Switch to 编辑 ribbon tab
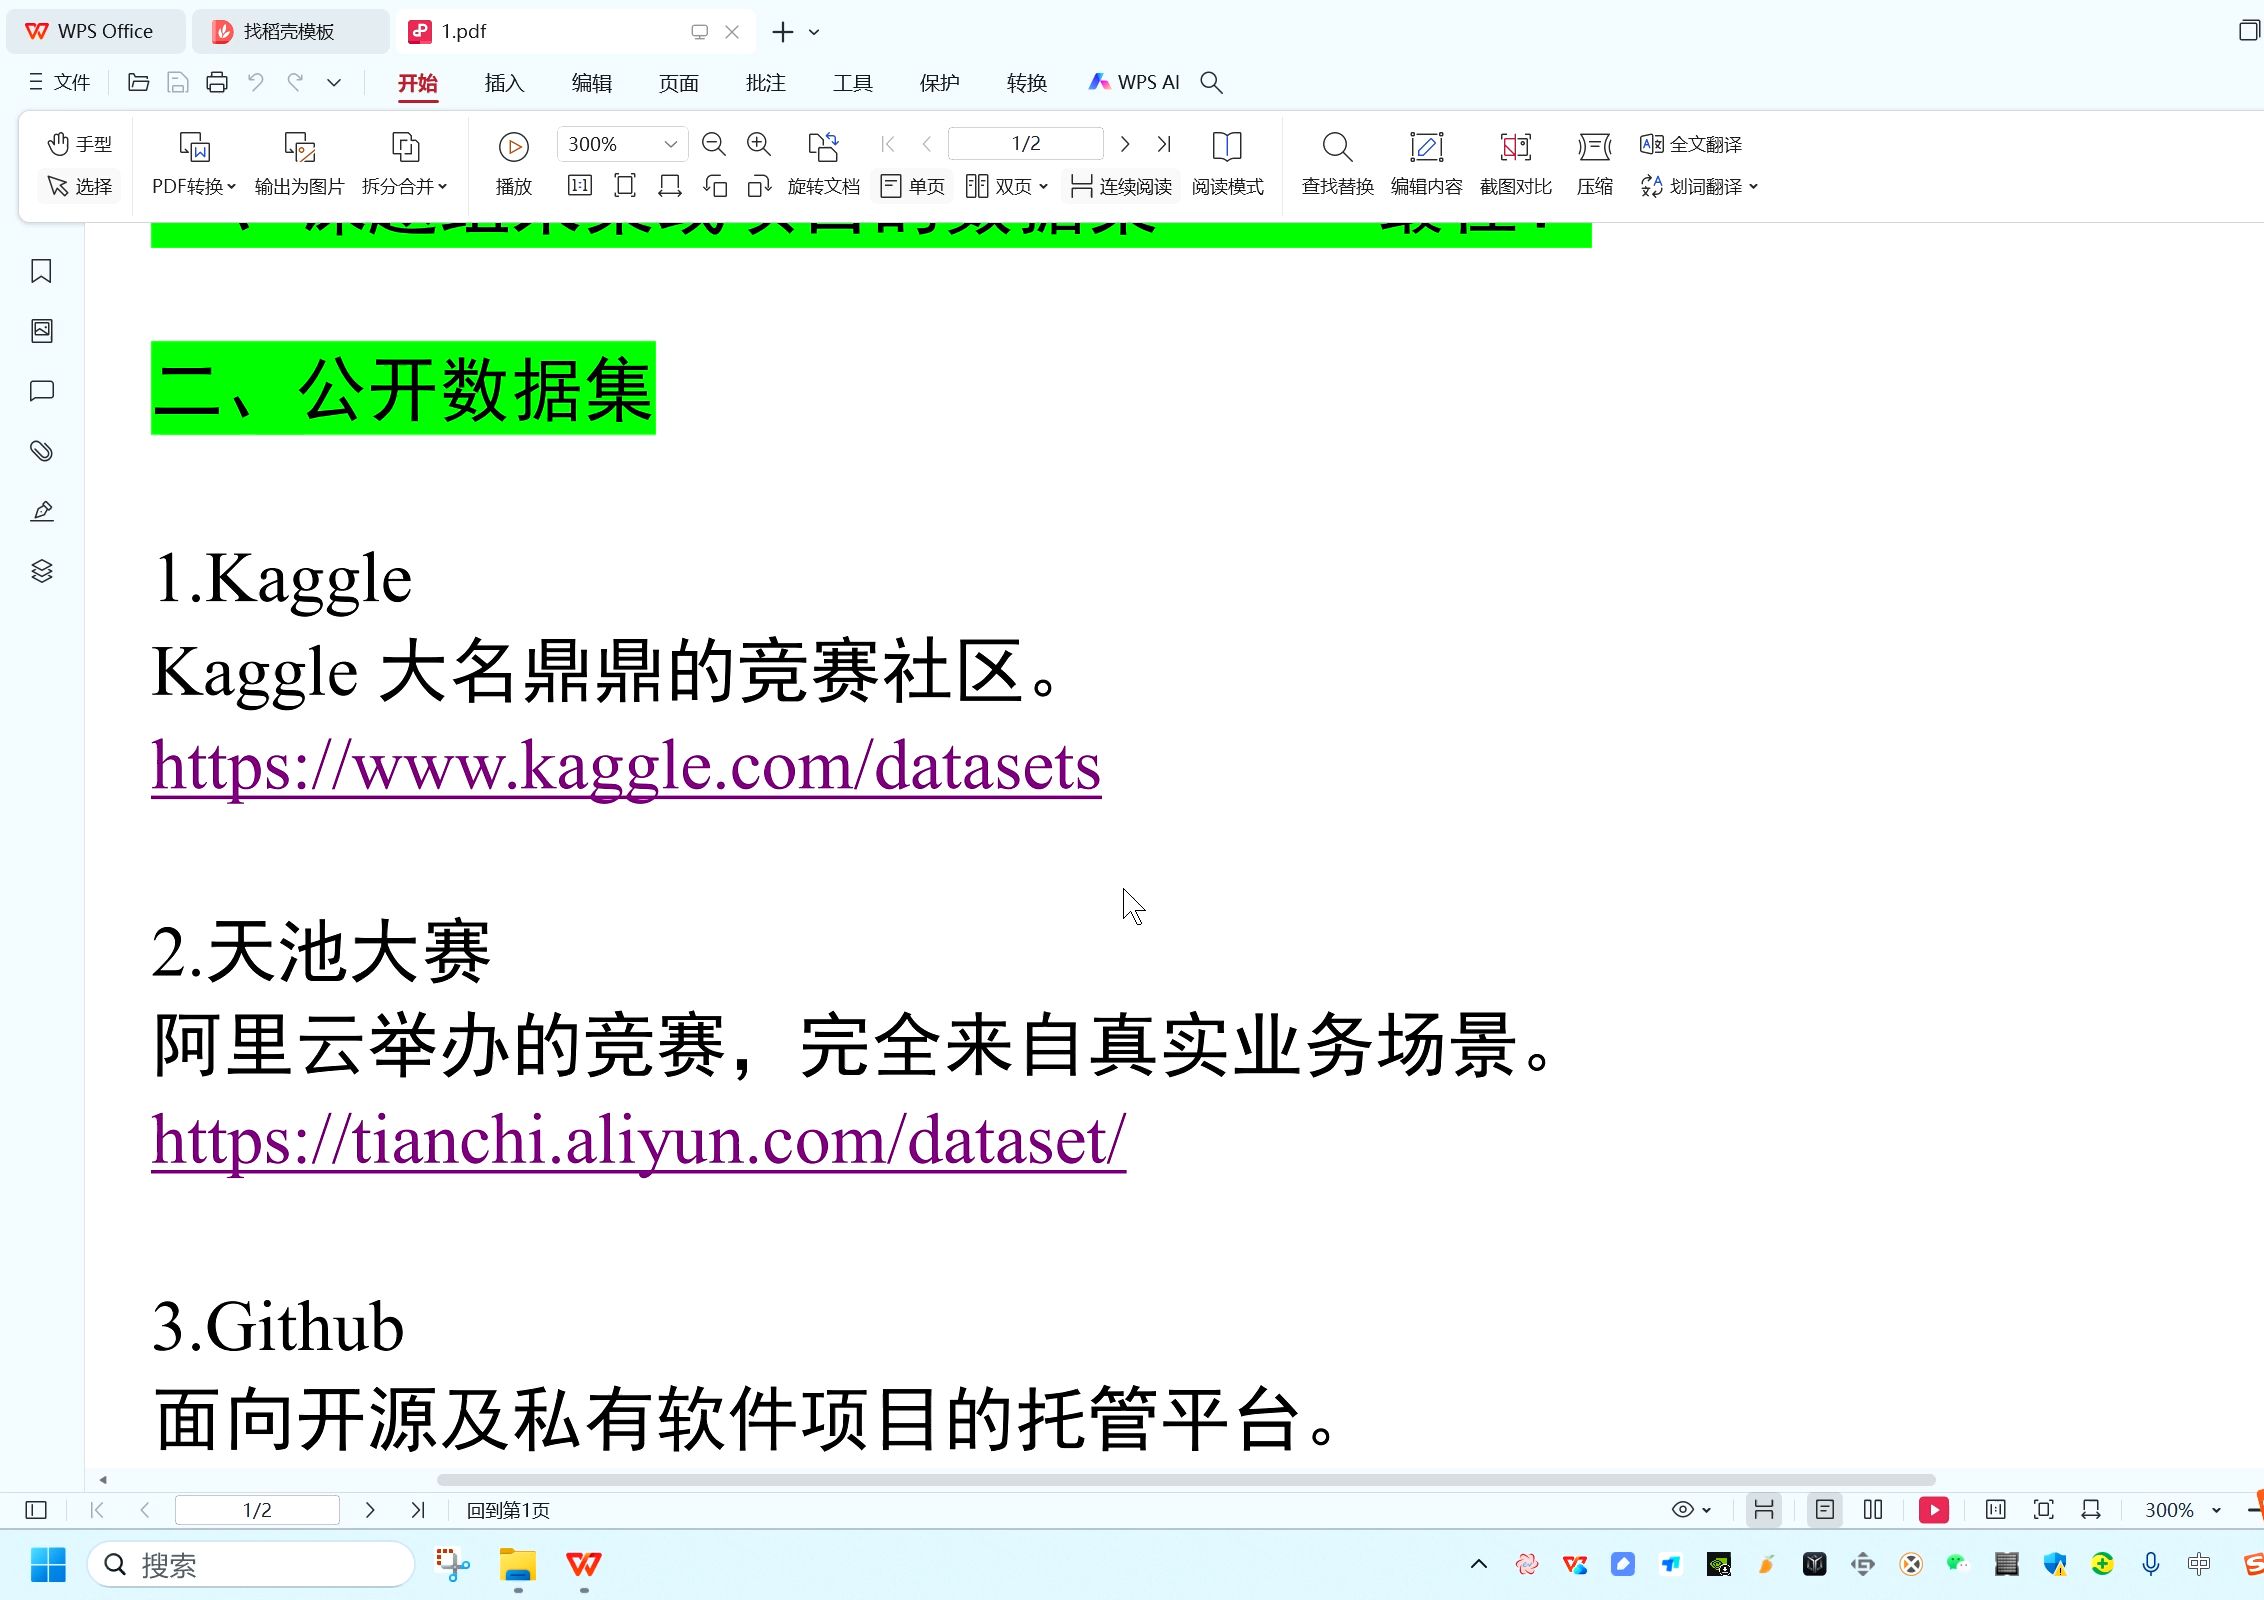Viewport: 2264px width, 1600px height. pos(591,83)
